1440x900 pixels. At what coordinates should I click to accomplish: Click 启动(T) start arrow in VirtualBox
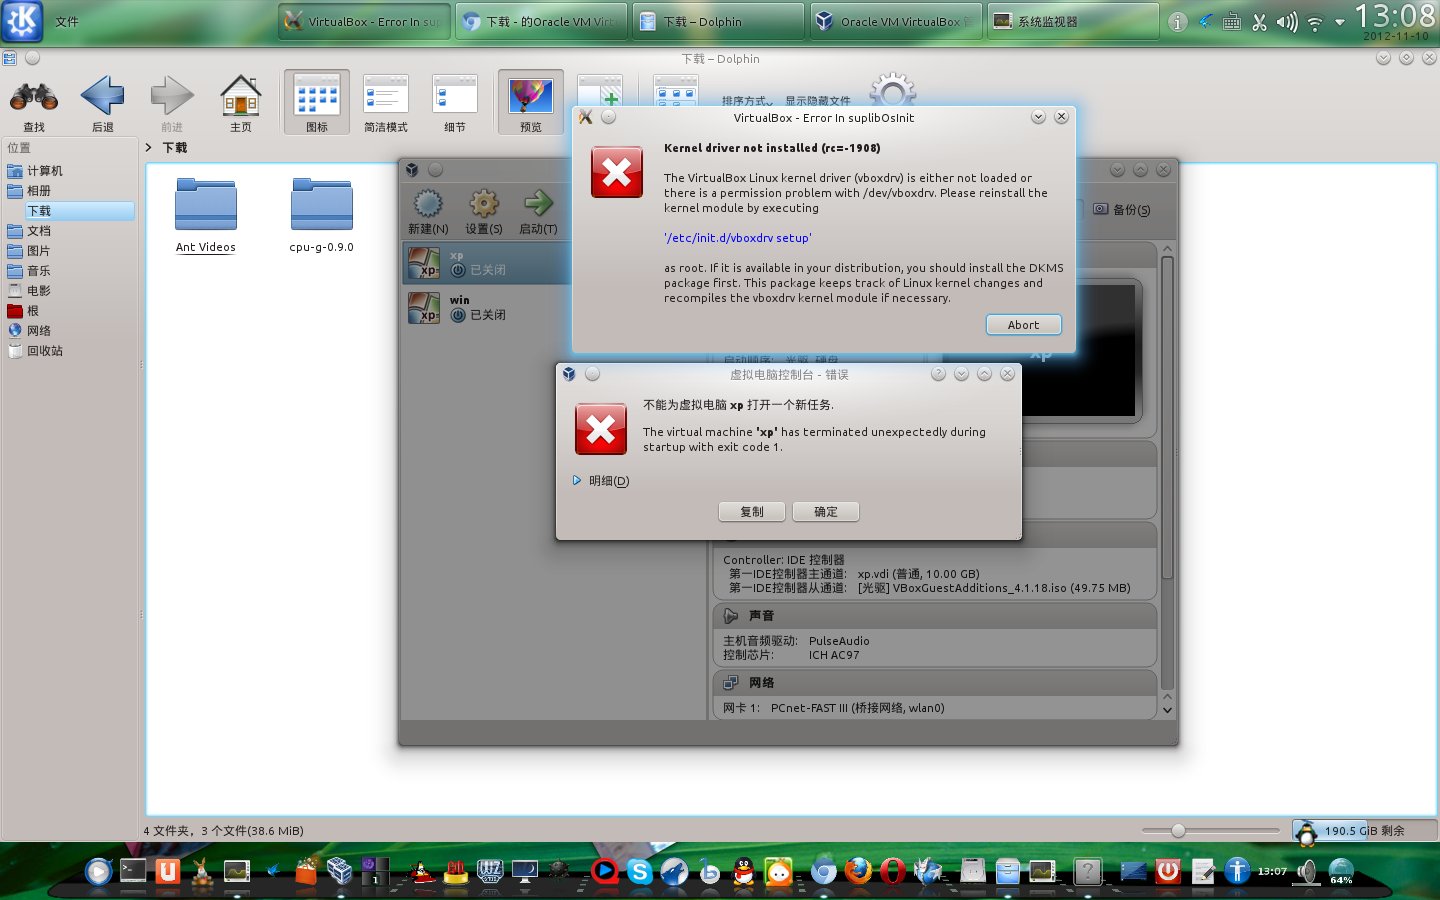point(538,212)
